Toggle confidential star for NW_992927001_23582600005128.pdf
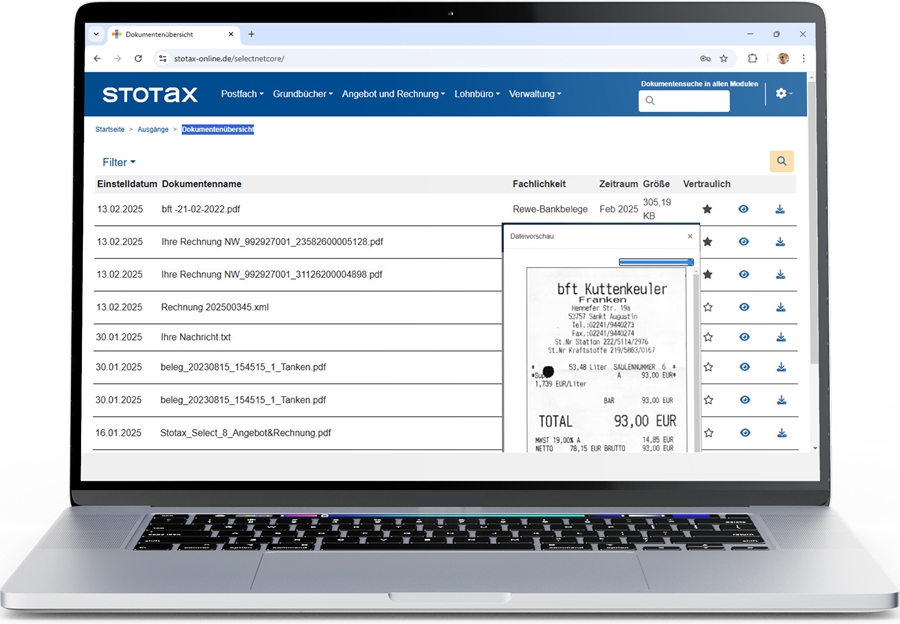 (707, 242)
